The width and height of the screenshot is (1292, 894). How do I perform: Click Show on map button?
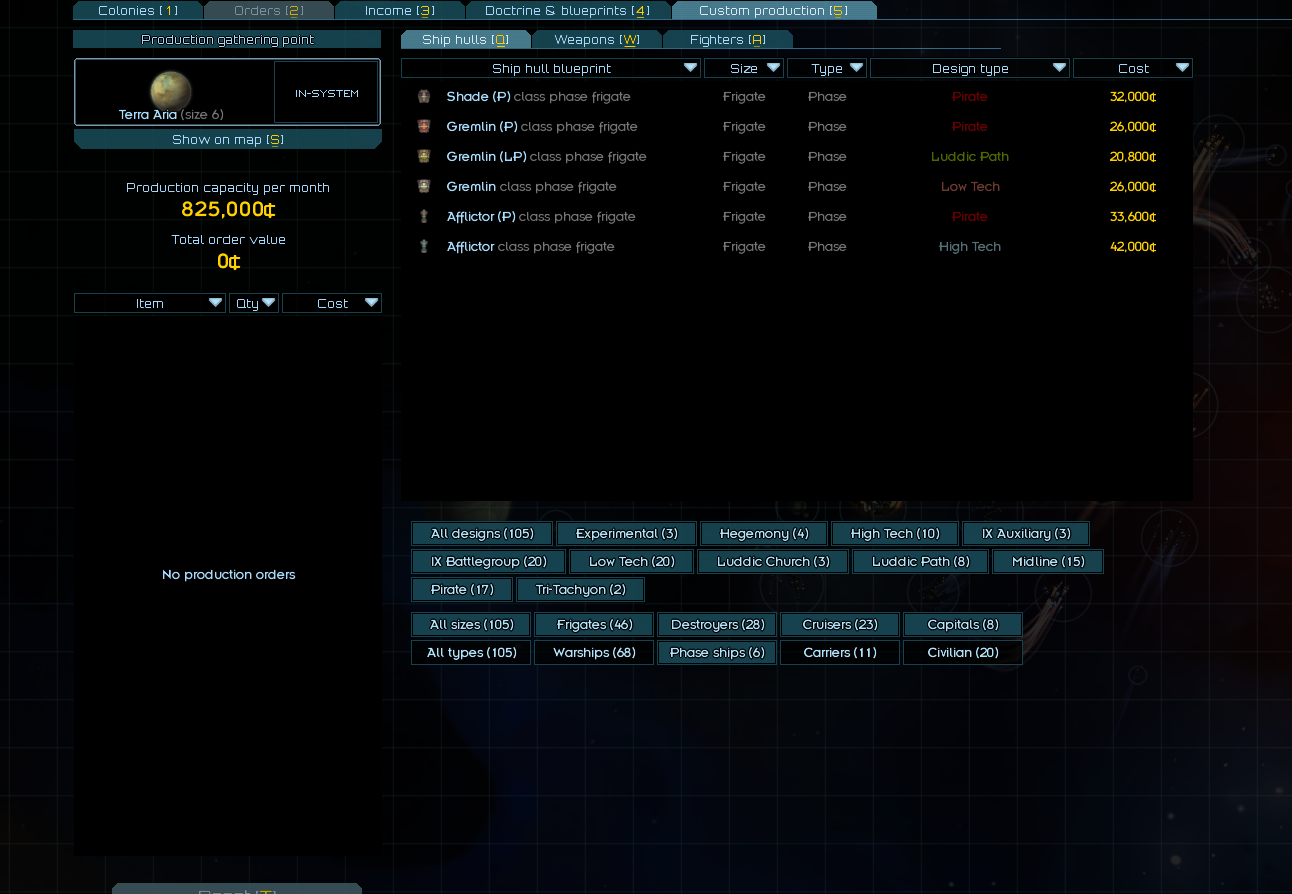pyautogui.click(x=228, y=140)
